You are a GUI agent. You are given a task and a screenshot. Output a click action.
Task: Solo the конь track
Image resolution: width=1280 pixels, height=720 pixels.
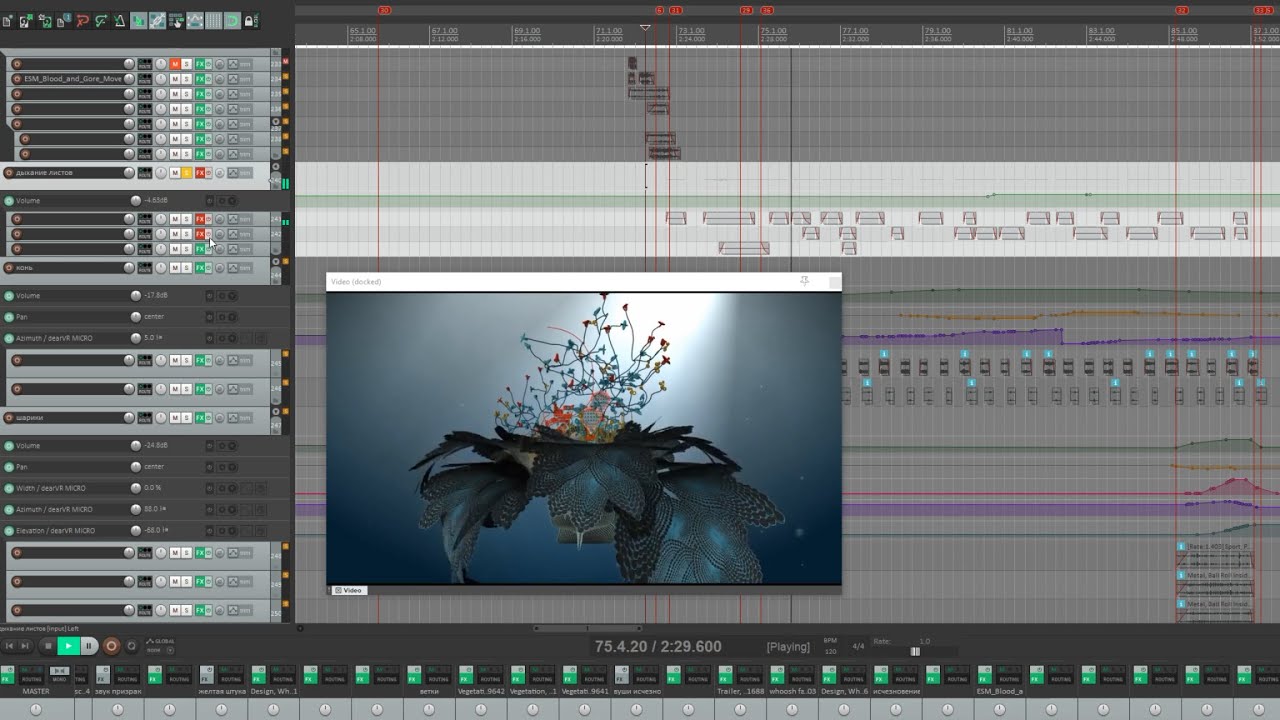pos(186,268)
